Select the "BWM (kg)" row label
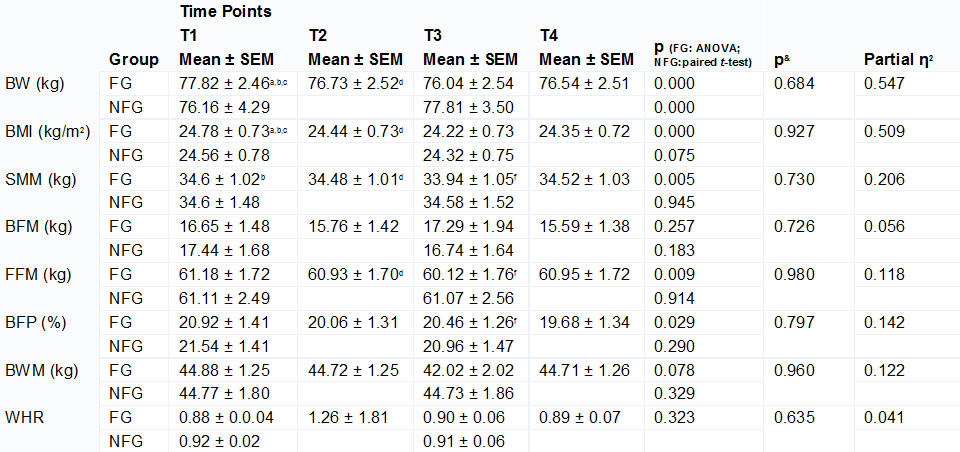Screen dimensions: 960x452 [41, 372]
